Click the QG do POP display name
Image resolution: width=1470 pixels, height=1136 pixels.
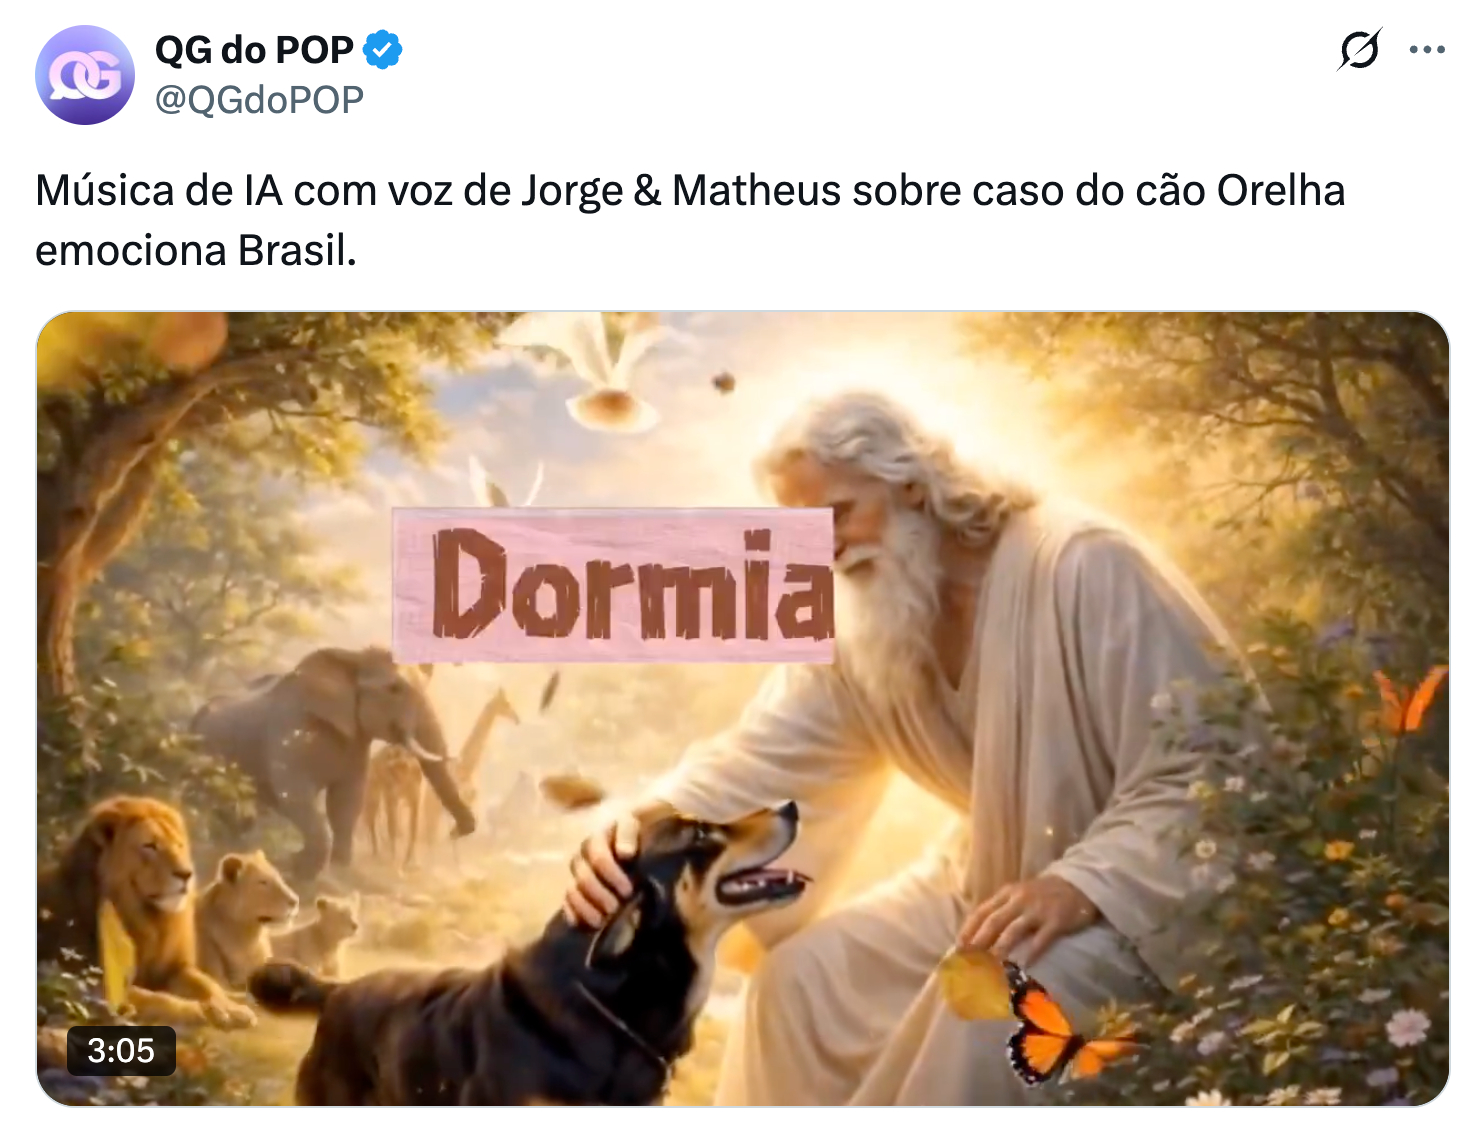point(254,50)
